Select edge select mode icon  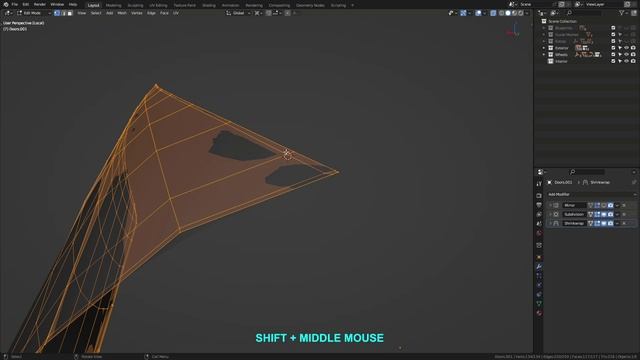[63, 13]
